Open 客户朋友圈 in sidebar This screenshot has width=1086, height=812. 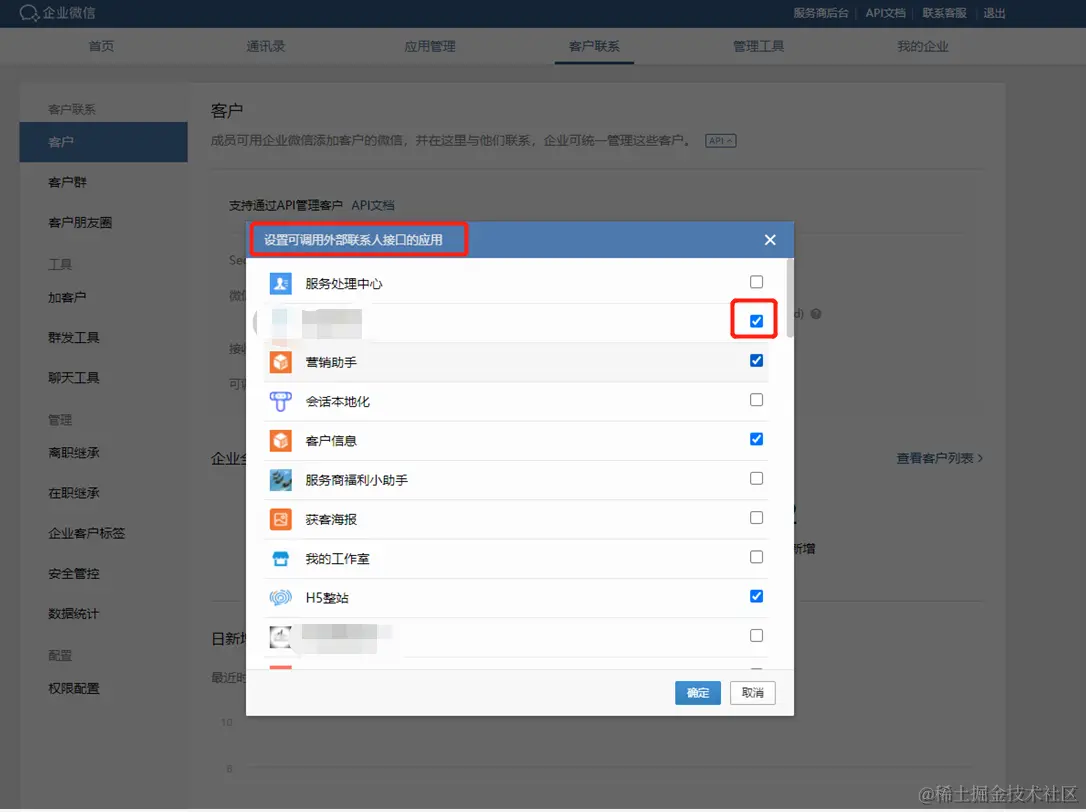[x=80, y=222]
